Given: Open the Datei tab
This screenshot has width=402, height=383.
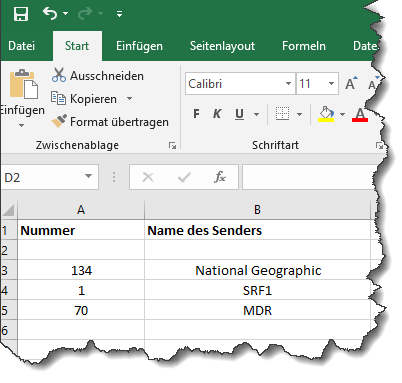Looking at the screenshot, I should 21,46.
